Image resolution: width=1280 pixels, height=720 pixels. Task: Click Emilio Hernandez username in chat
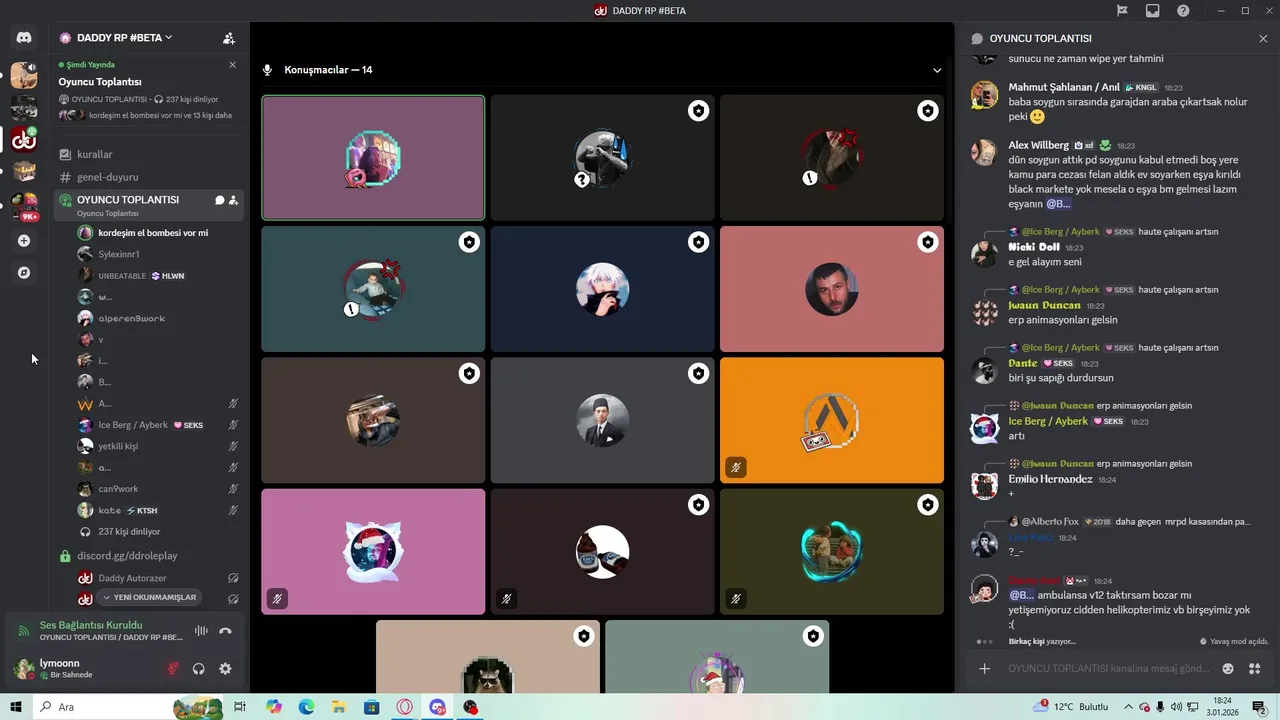coord(1050,479)
